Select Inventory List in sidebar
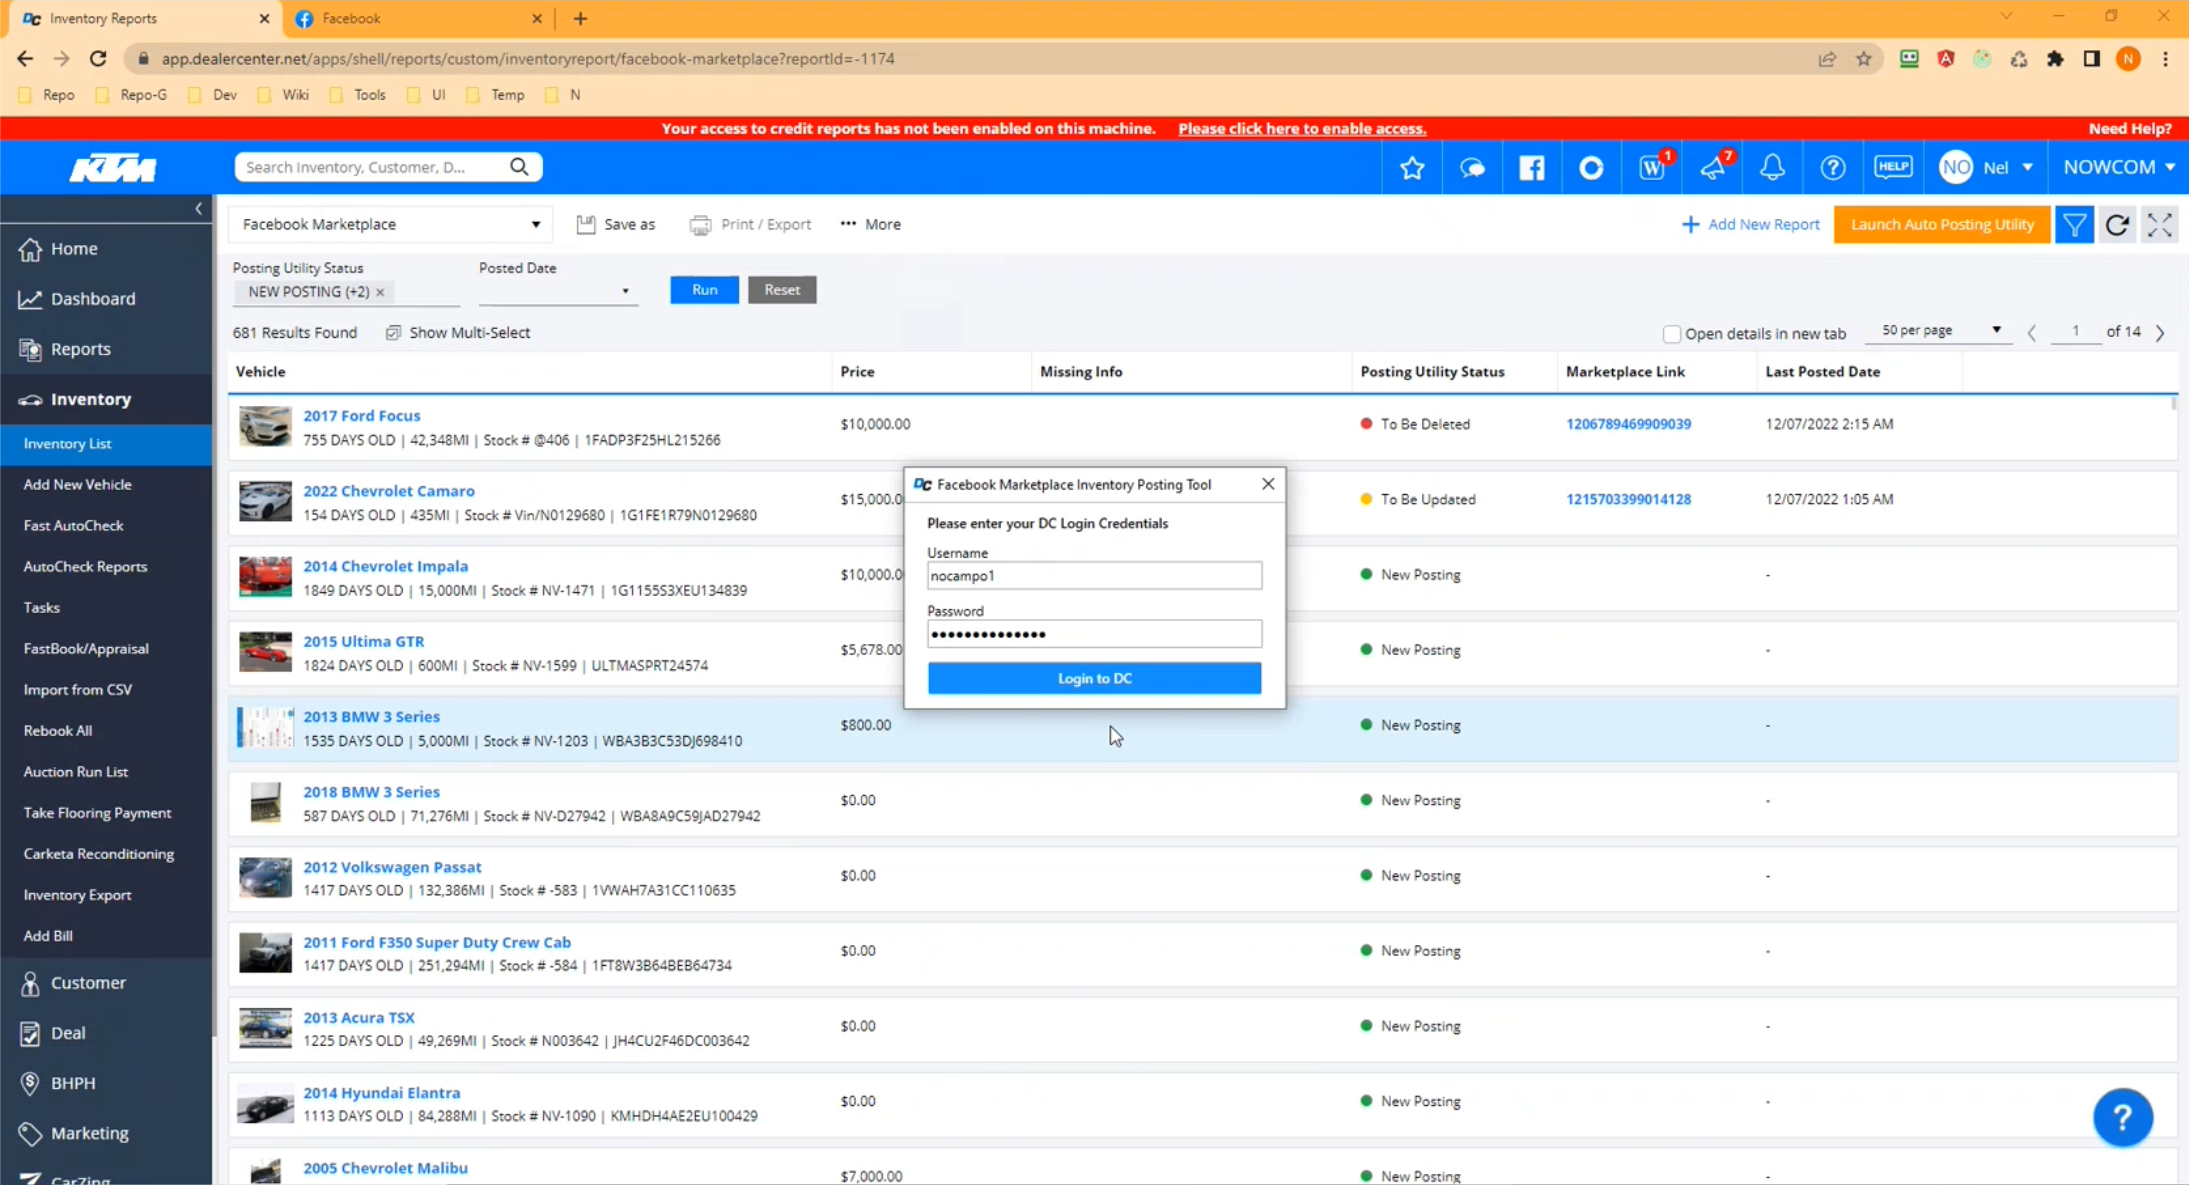2189x1185 pixels. 105,444
